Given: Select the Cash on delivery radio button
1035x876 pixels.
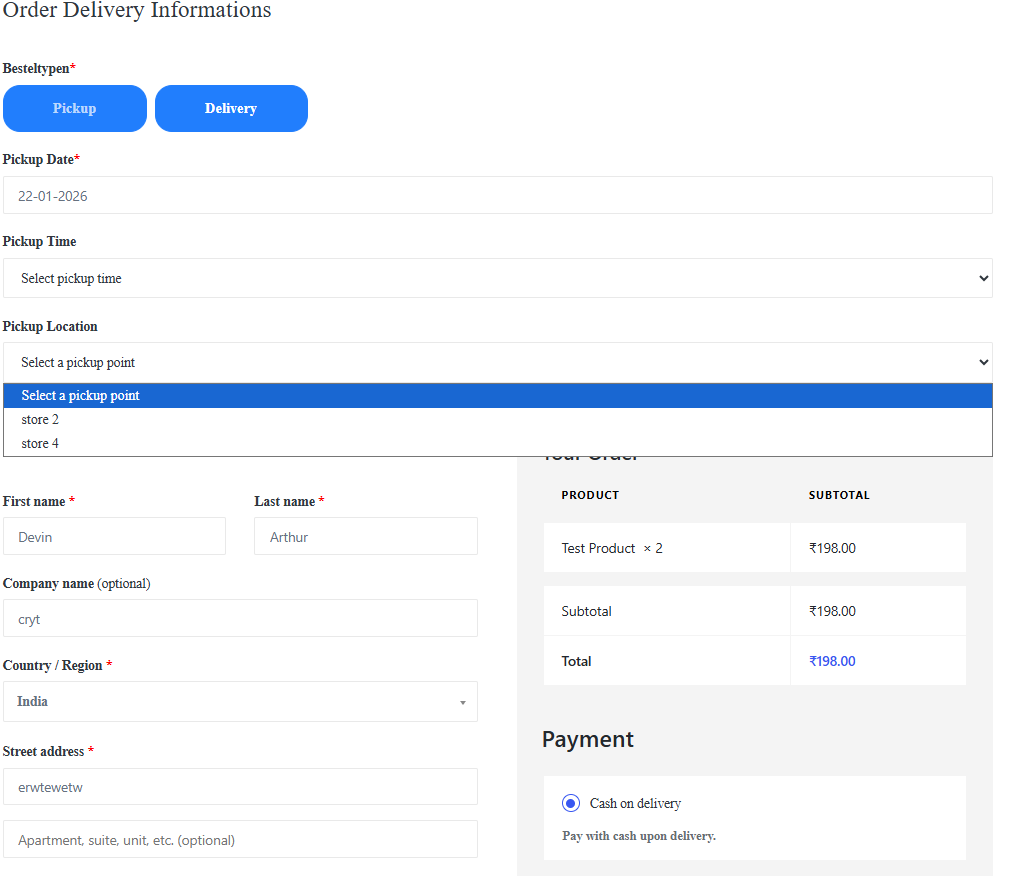Looking at the screenshot, I should [x=571, y=803].
